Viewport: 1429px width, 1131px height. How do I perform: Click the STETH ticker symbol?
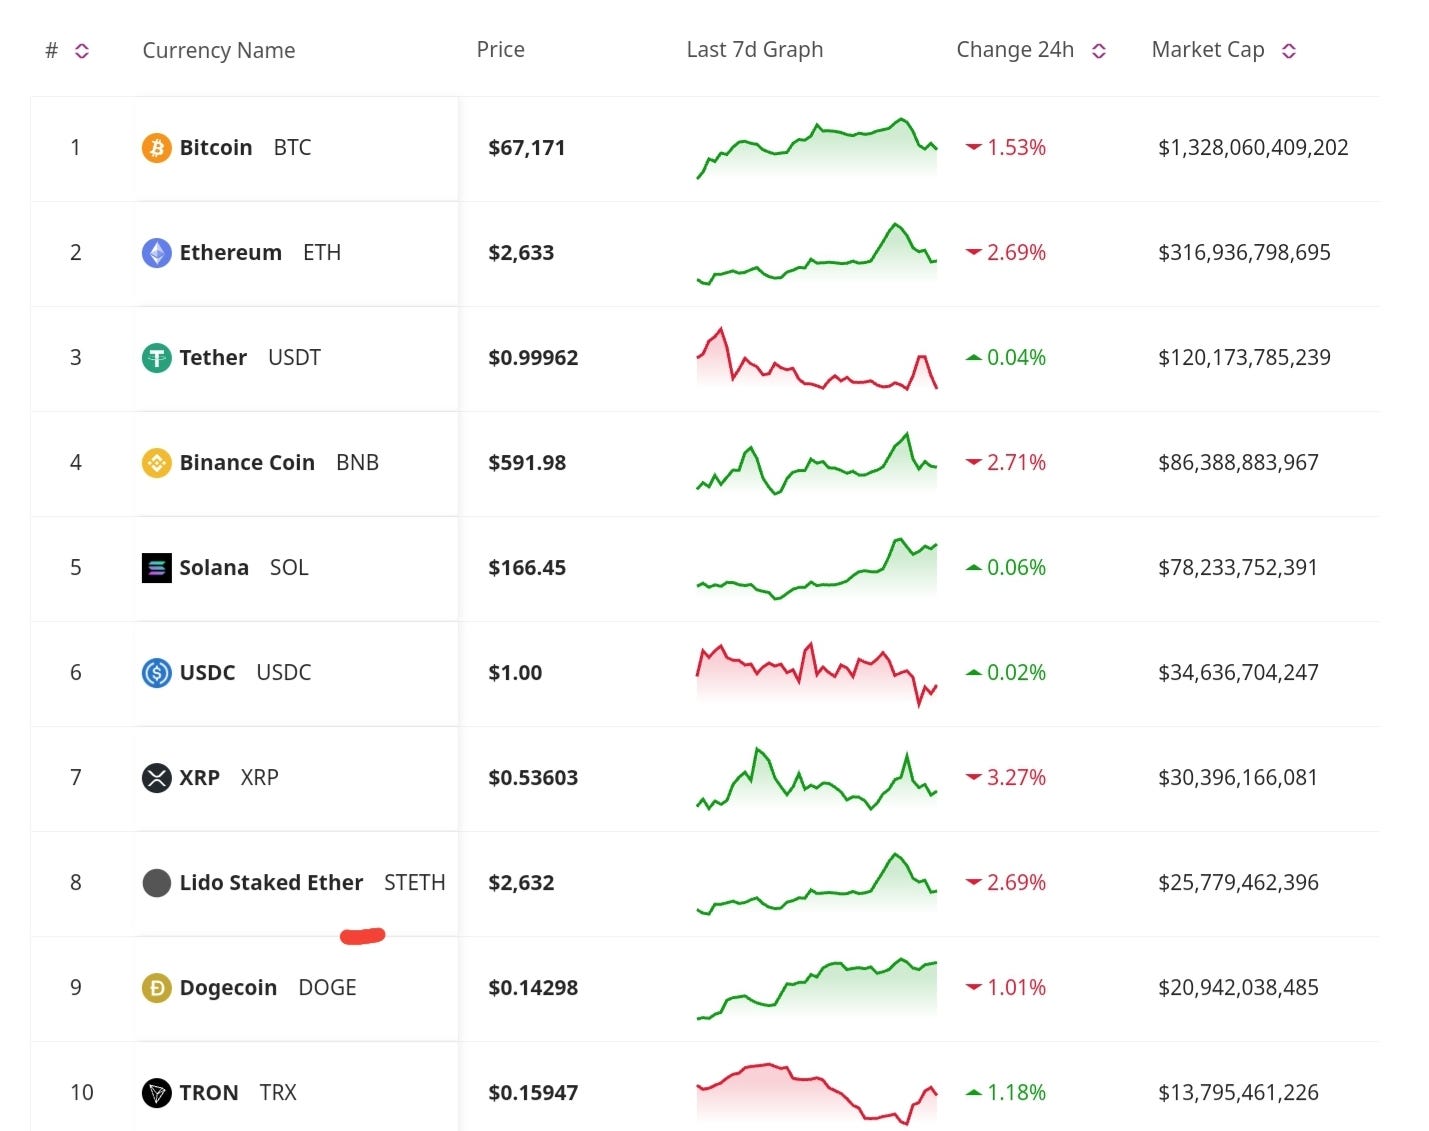point(414,883)
